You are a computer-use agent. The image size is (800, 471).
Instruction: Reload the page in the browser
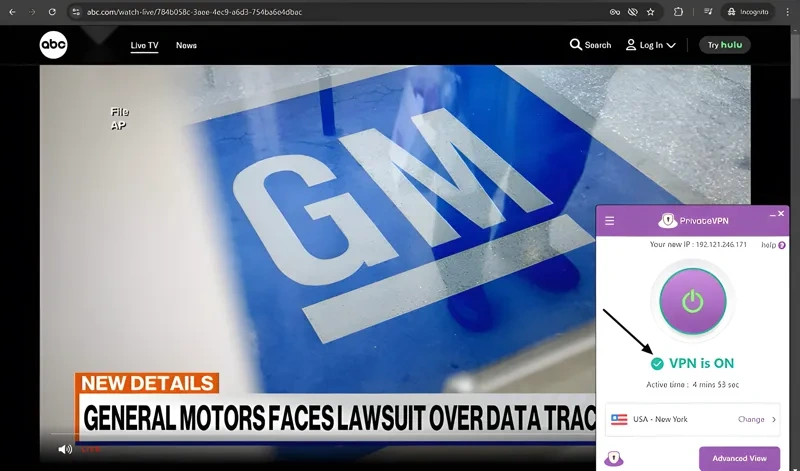tap(52, 12)
